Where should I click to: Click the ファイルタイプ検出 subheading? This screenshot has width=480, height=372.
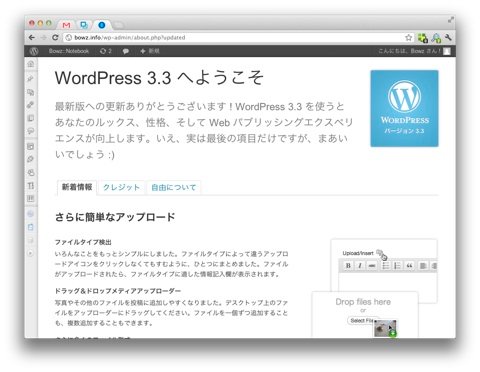coord(83,242)
